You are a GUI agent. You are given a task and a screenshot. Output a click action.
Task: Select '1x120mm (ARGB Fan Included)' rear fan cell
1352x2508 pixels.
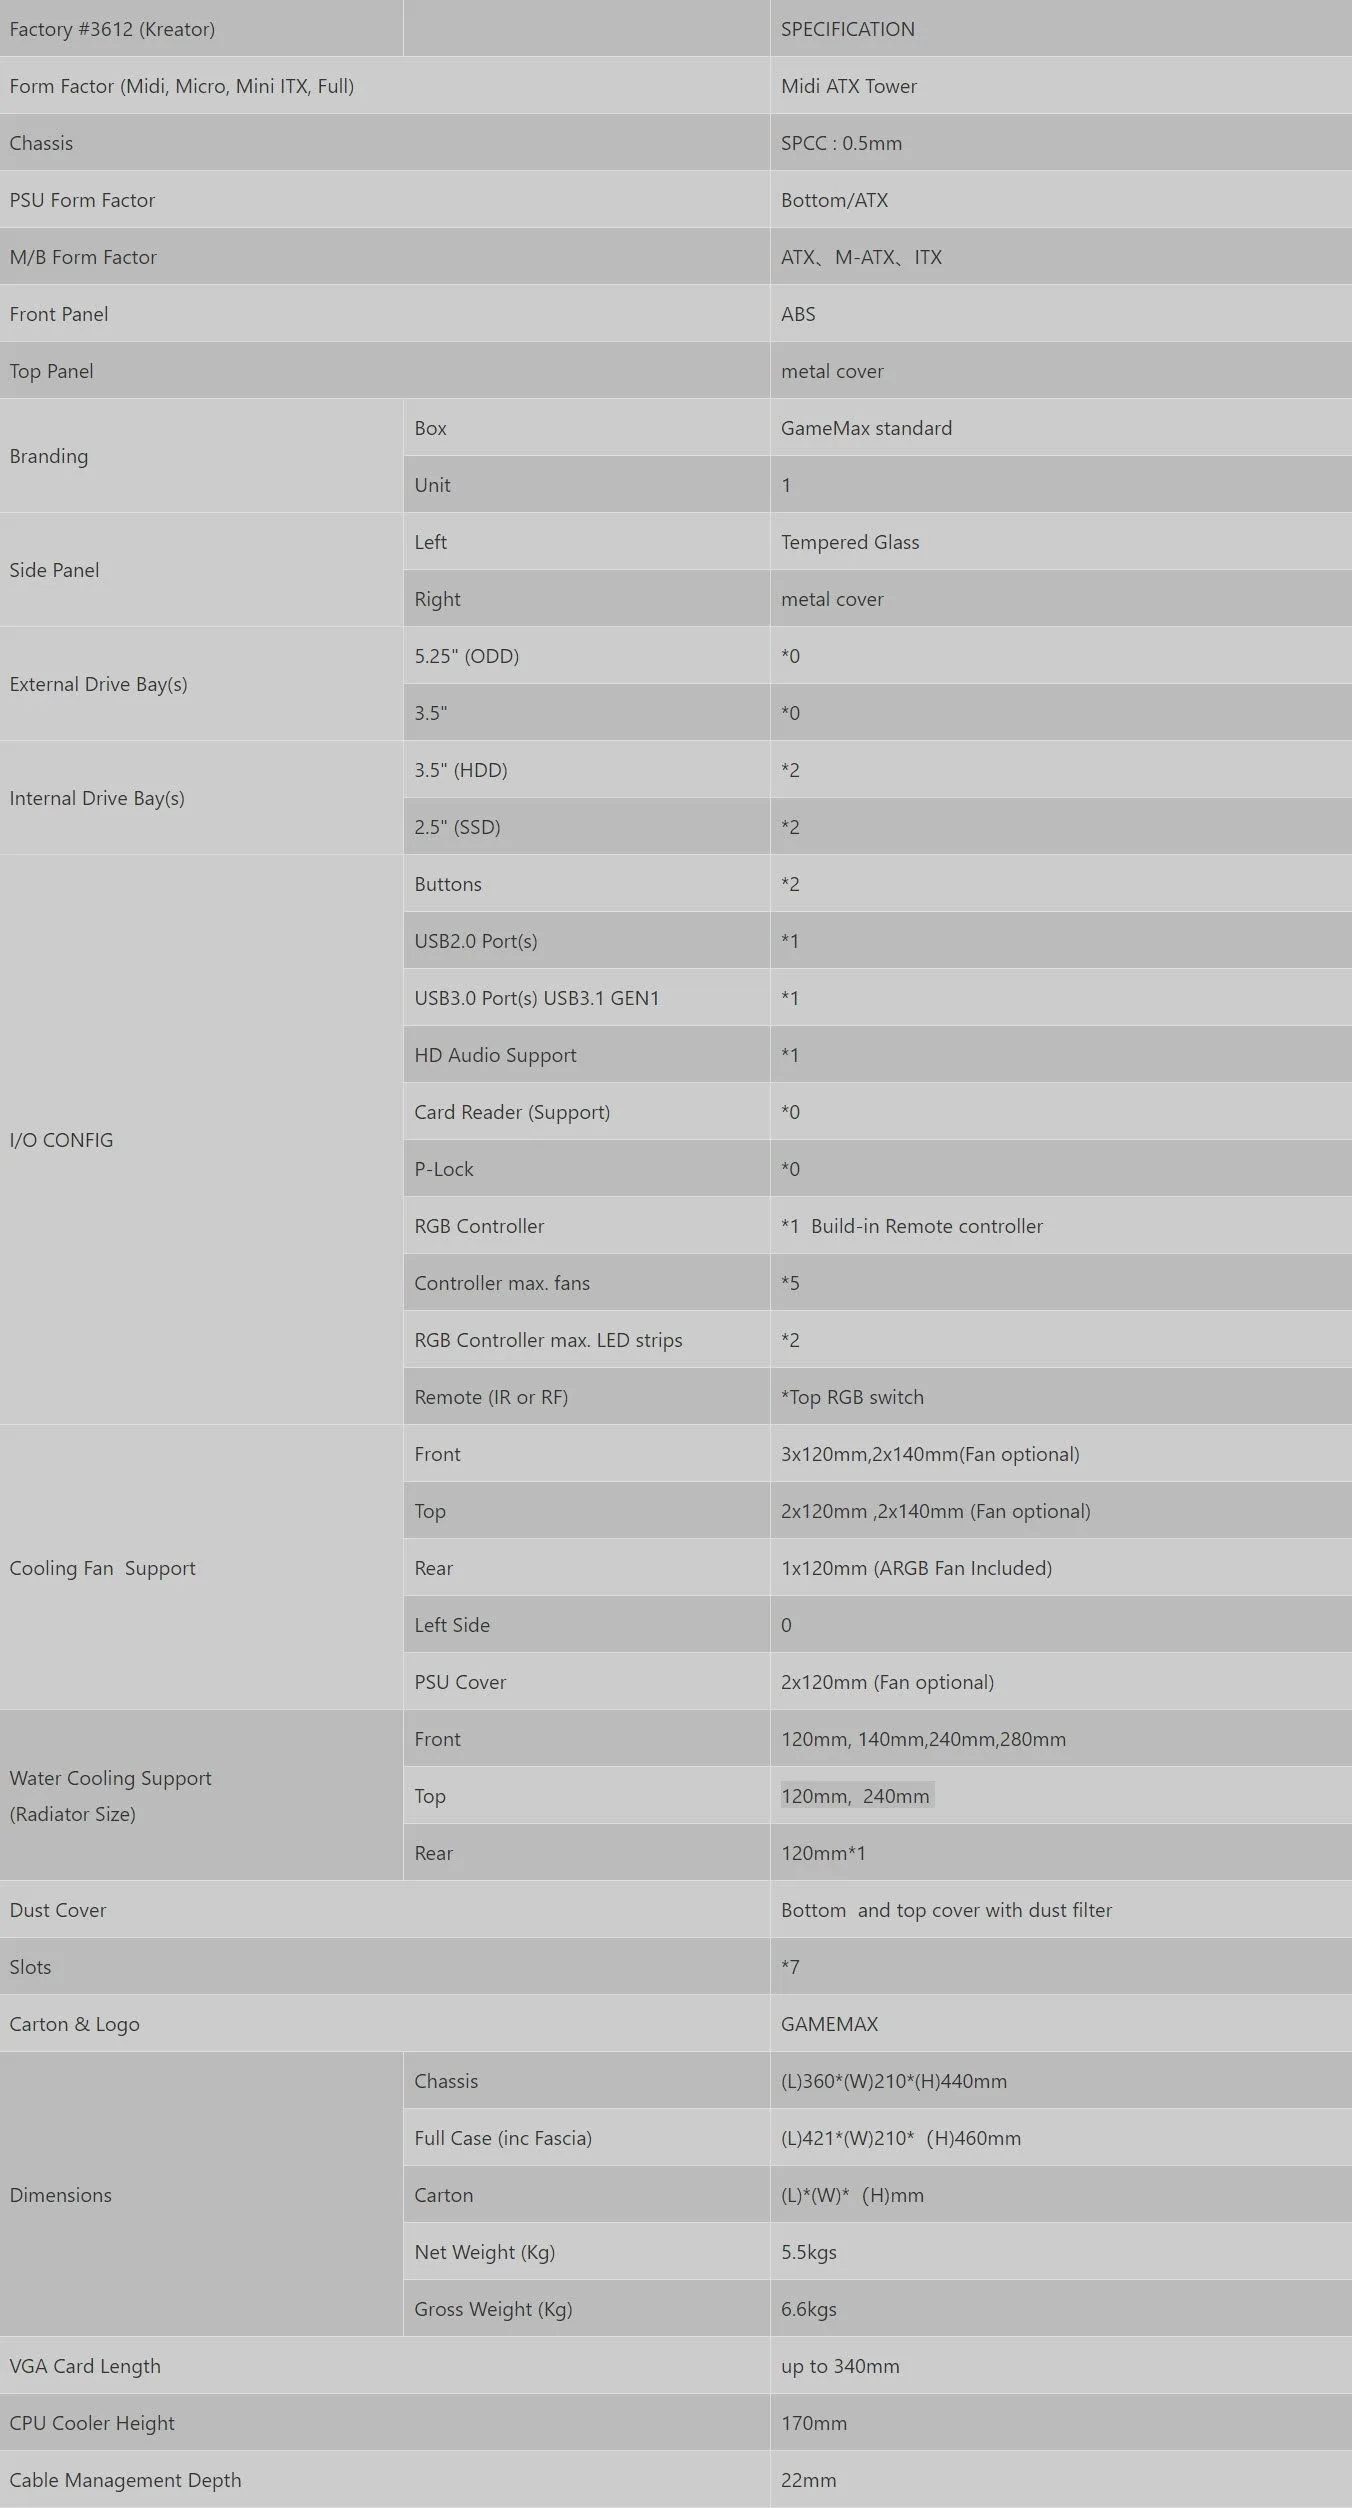point(1061,1568)
